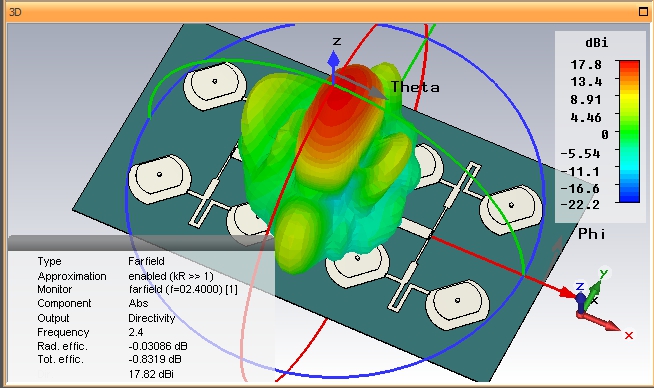
Task: Click the 17.8 maximum scale label
Action: 586,65
